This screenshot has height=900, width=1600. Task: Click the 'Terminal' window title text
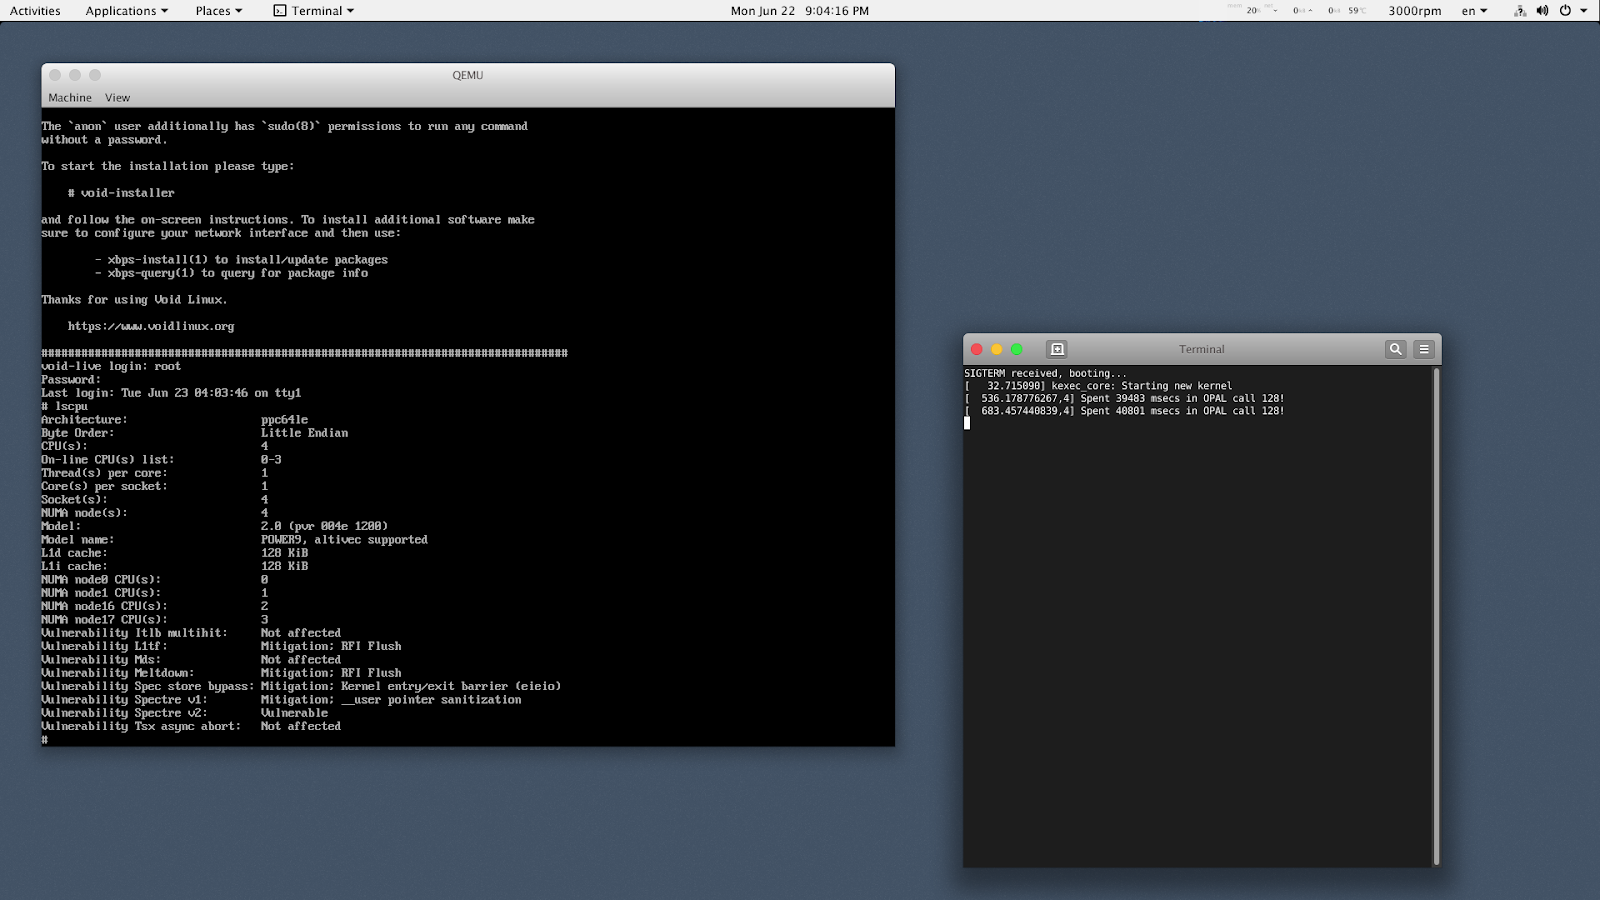1202,349
